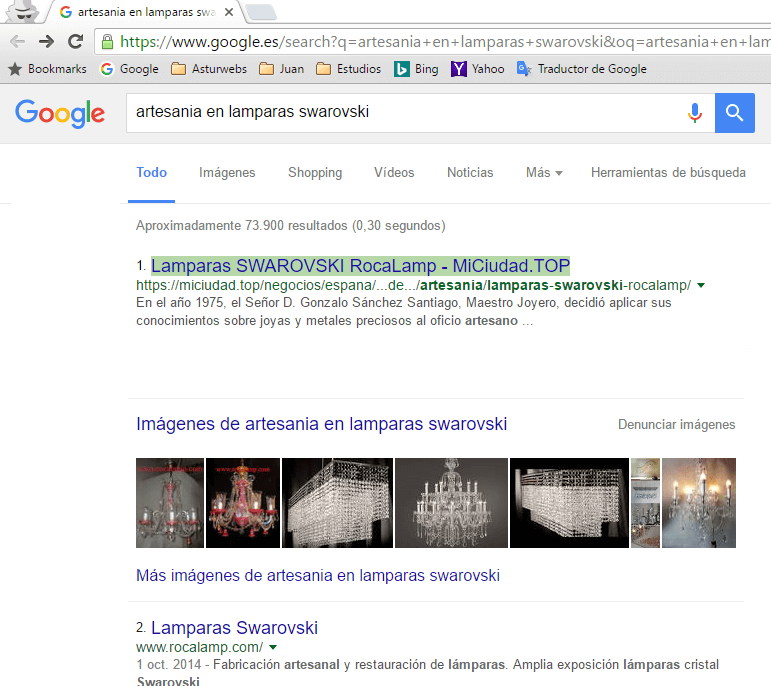Expand the Más dropdown menu
Viewport: 771px width, 686px height.
click(x=544, y=173)
